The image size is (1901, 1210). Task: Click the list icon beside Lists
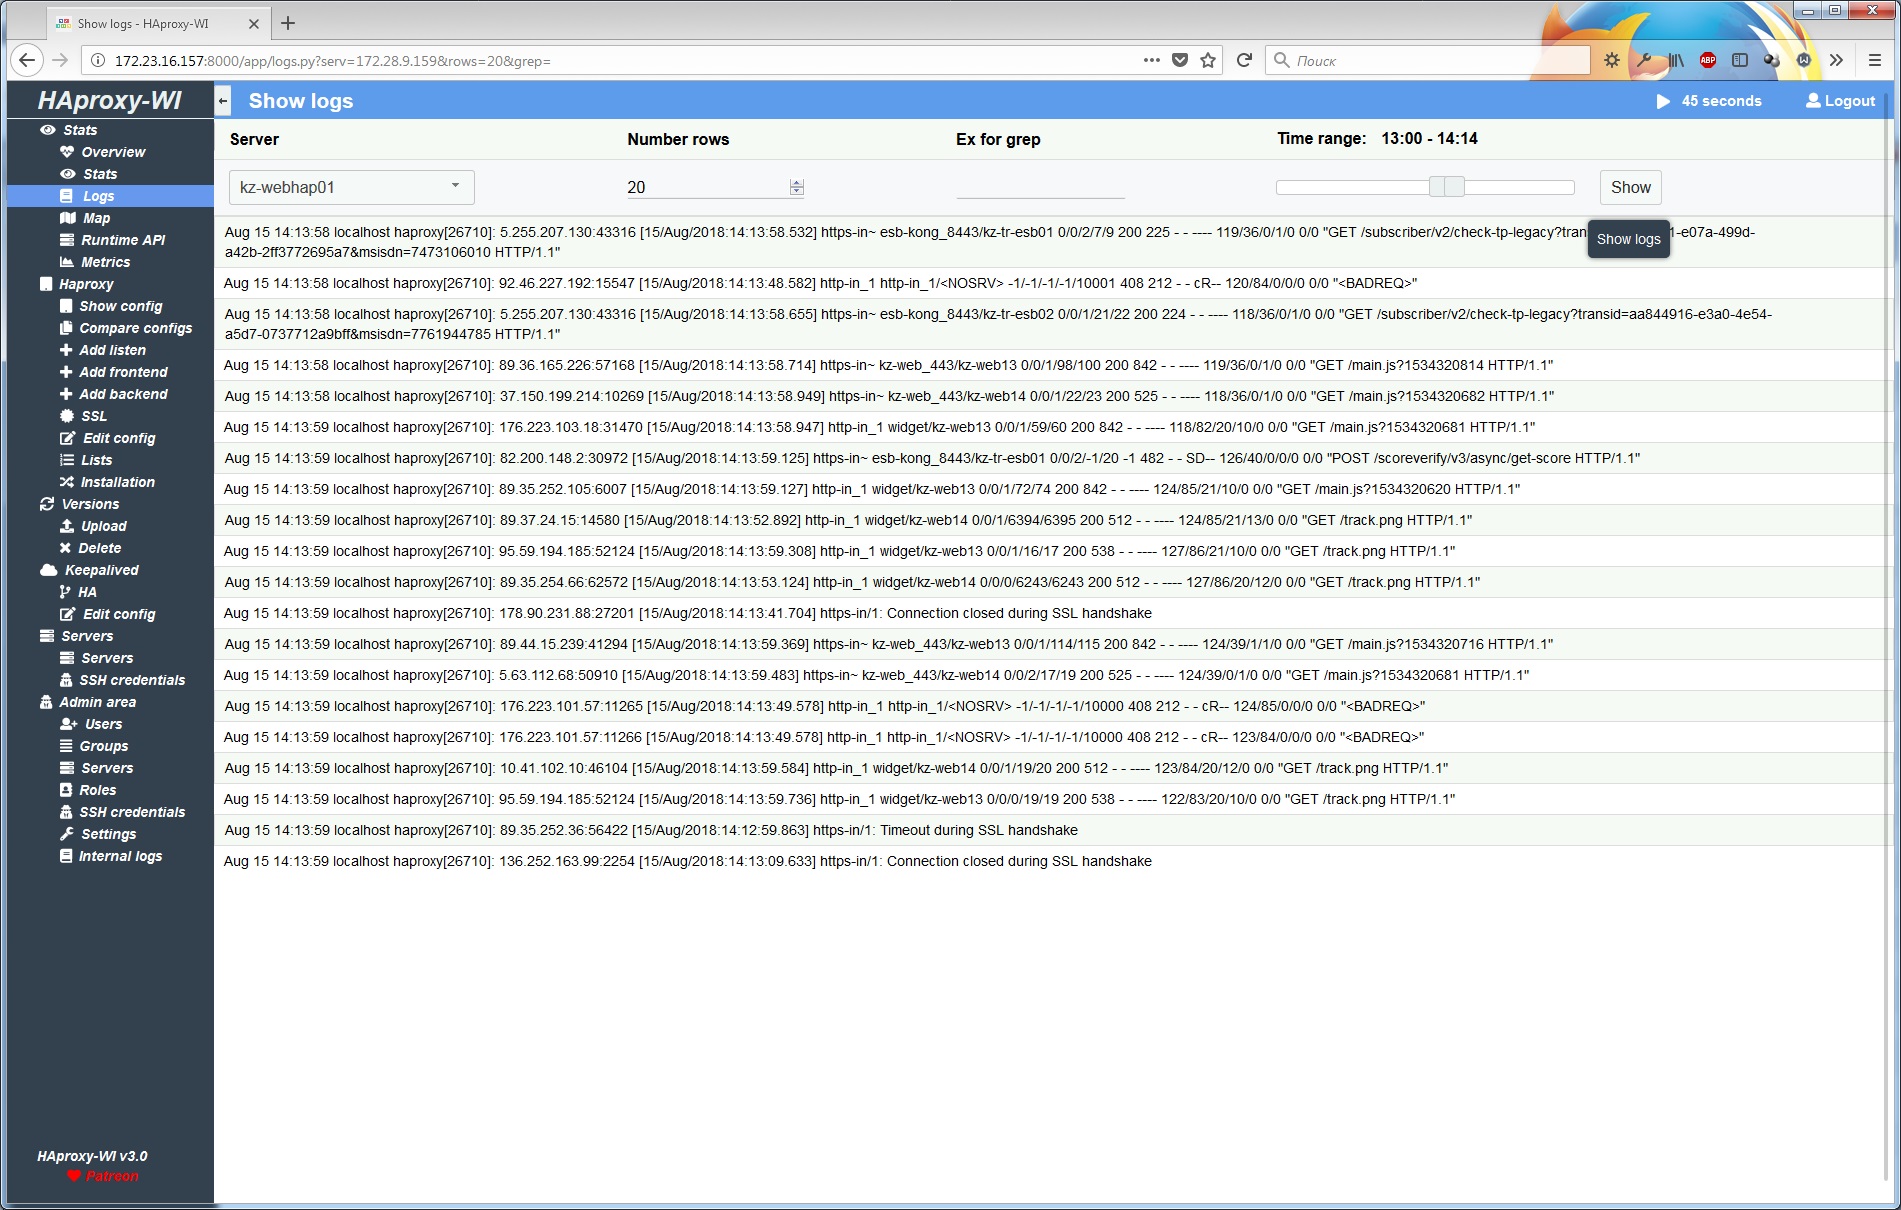(x=67, y=460)
